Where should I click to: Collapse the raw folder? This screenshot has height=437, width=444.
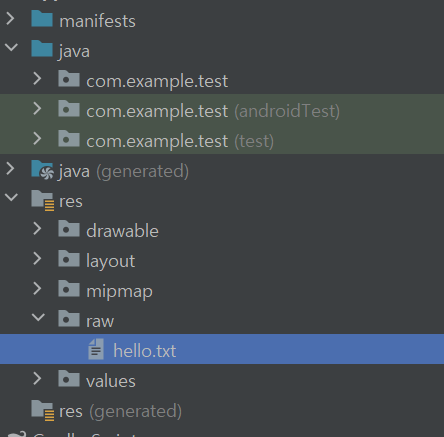[x=38, y=317]
